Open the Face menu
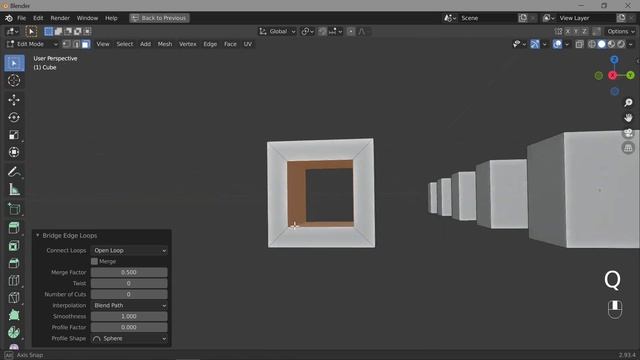The width and height of the screenshot is (640, 360). tap(230, 44)
